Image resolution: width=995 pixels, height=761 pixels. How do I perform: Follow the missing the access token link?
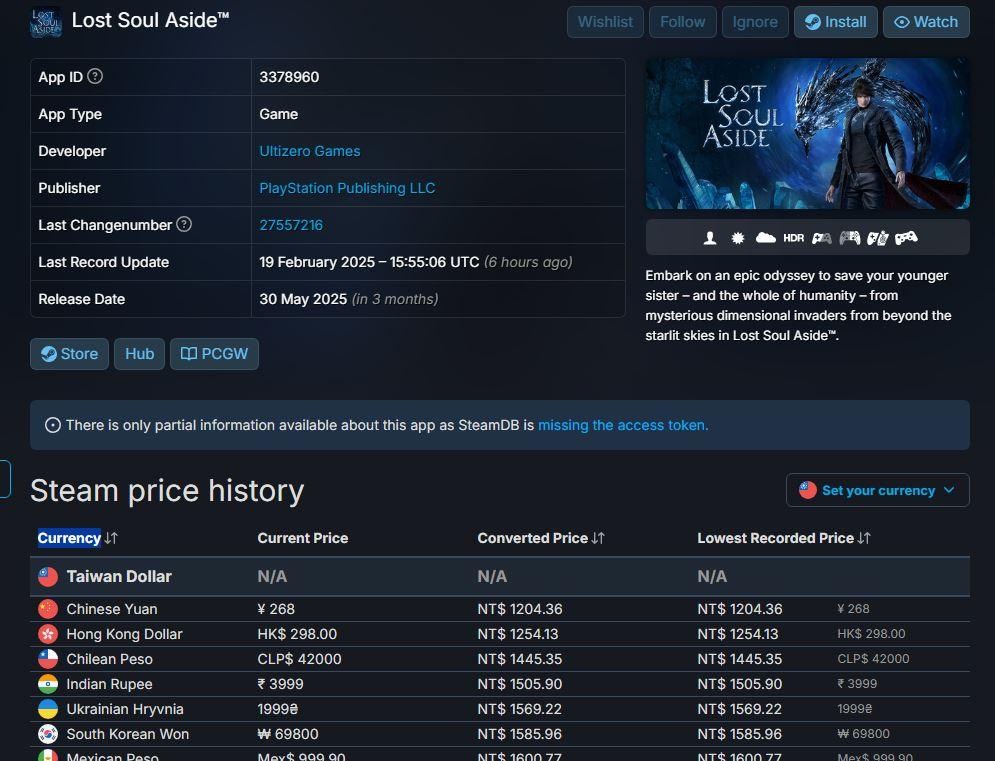click(x=623, y=425)
